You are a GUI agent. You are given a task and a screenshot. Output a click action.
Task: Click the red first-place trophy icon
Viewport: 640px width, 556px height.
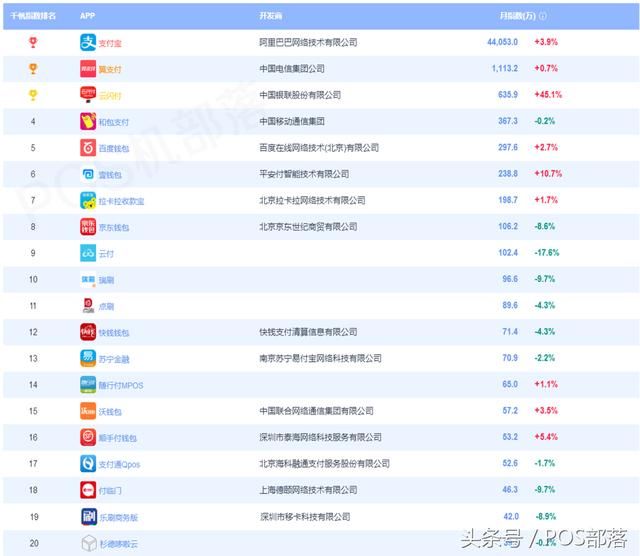point(33,42)
